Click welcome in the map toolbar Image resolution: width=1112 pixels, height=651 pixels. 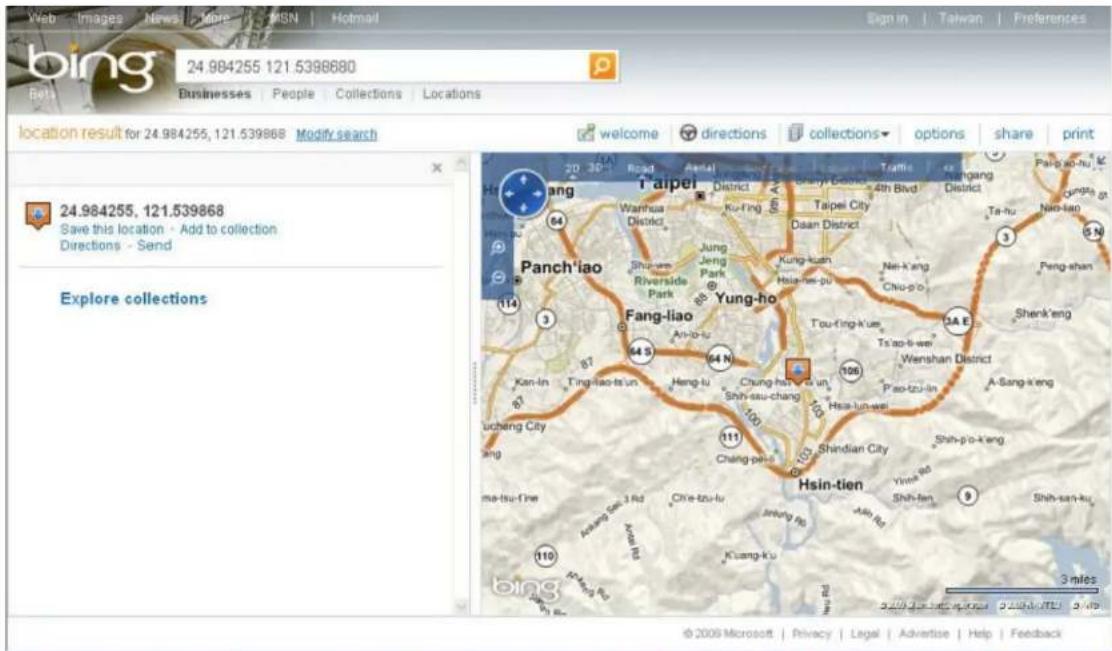629,134
